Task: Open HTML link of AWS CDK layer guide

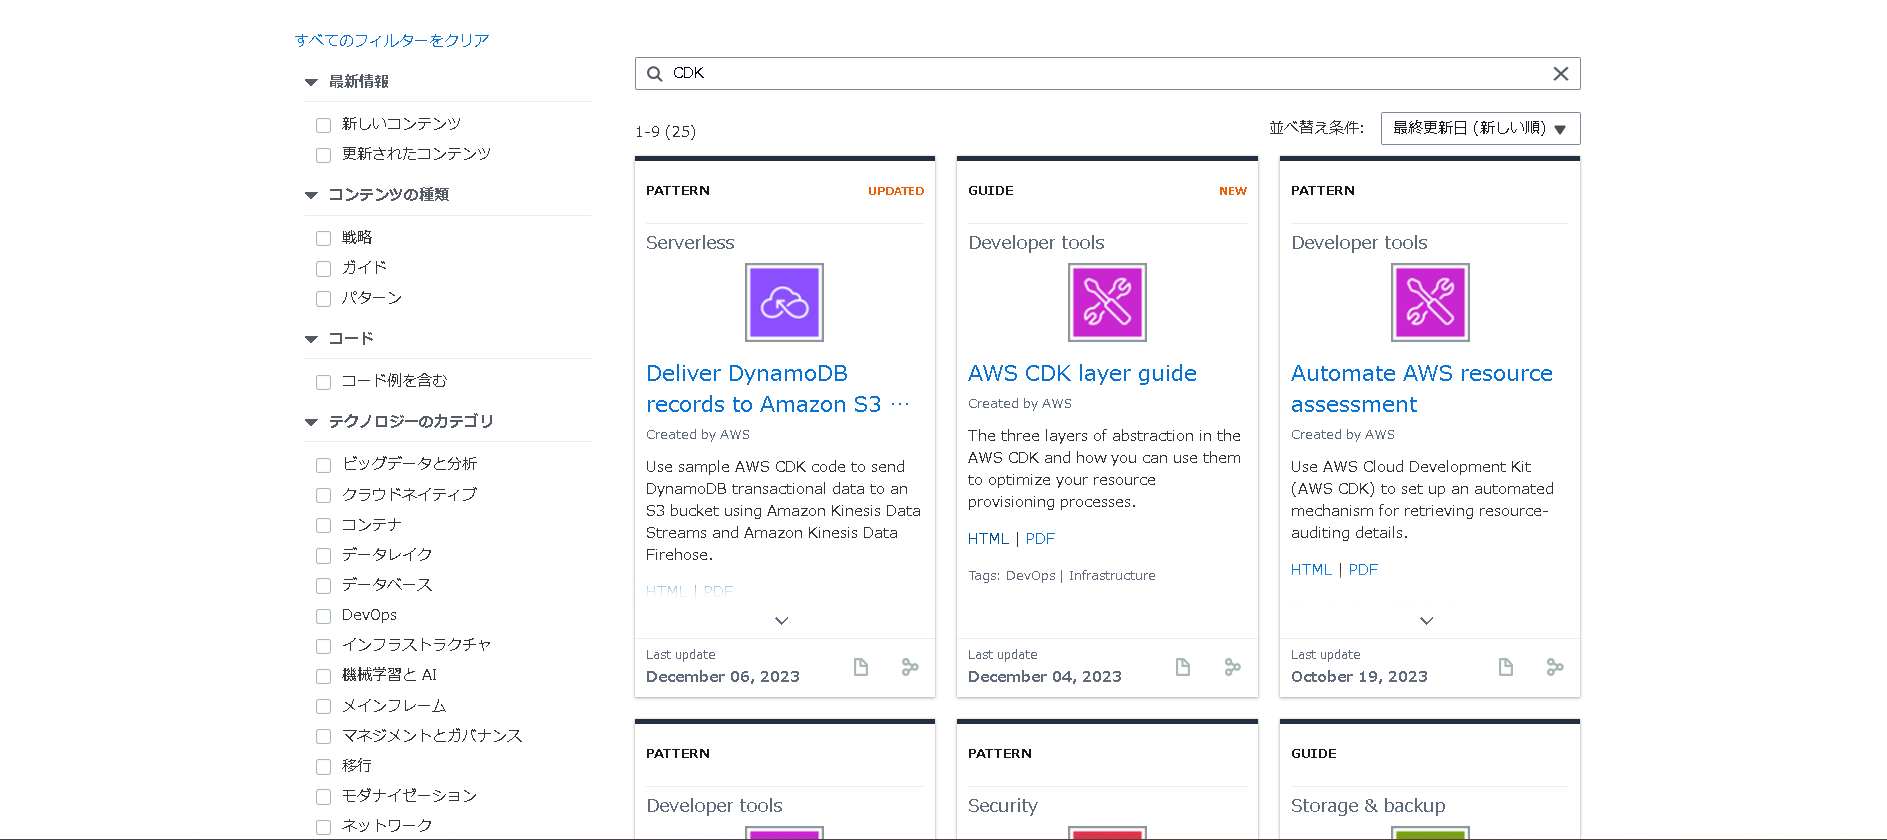Action: (x=988, y=539)
